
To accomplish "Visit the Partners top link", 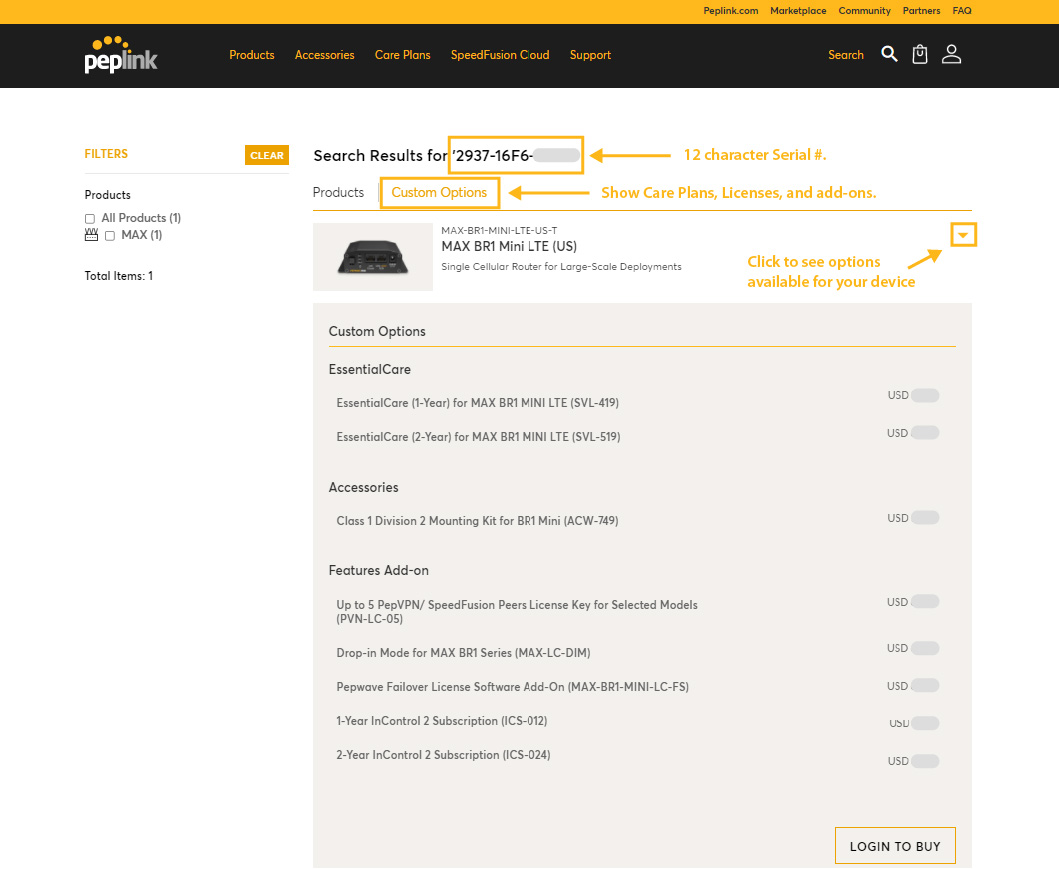I will (x=921, y=11).
